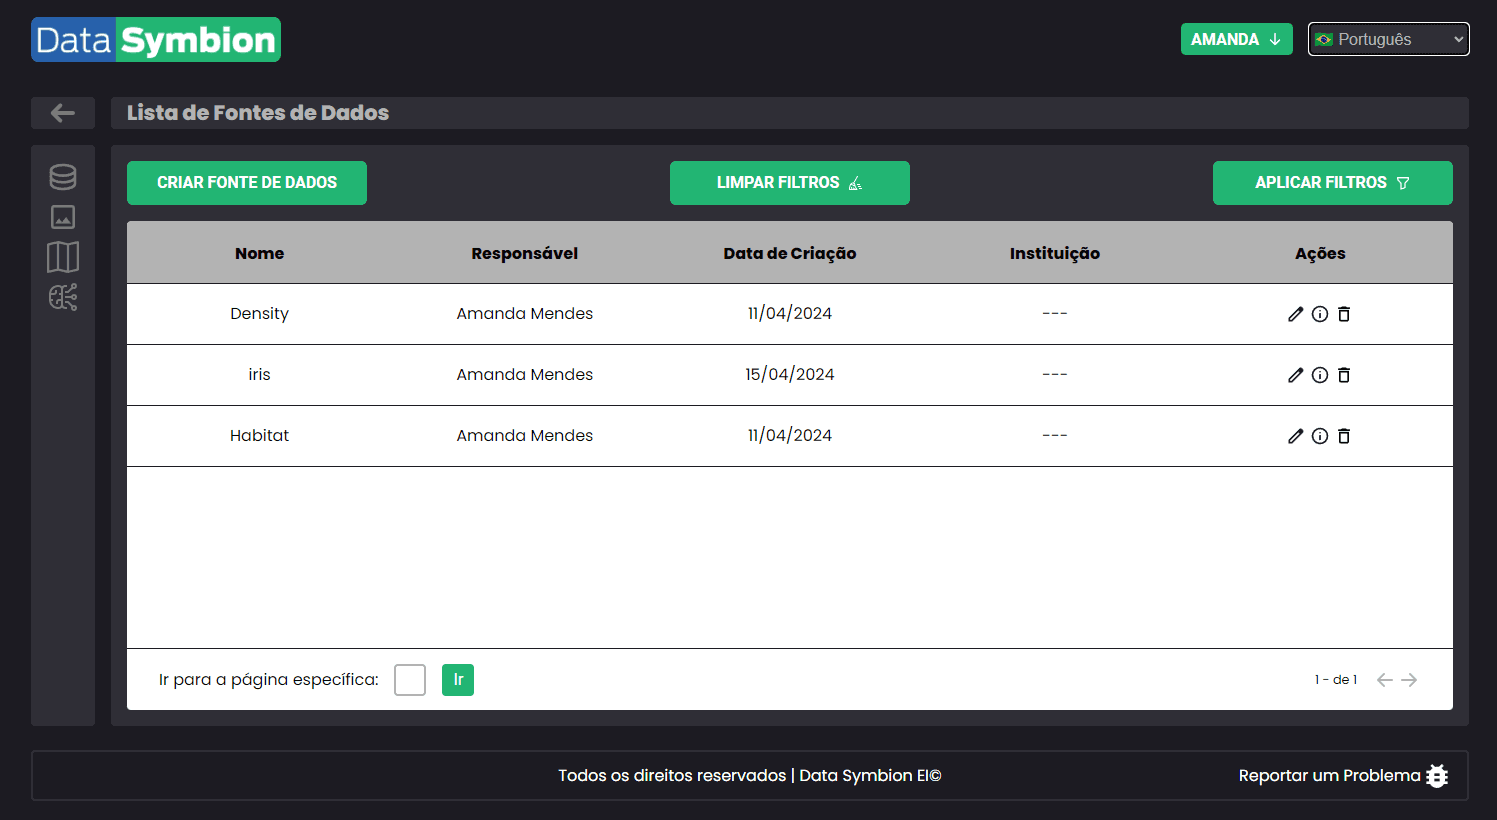The height and width of the screenshot is (820, 1497).
Task: Sort the table by the Nome column header
Action: pos(259,253)
